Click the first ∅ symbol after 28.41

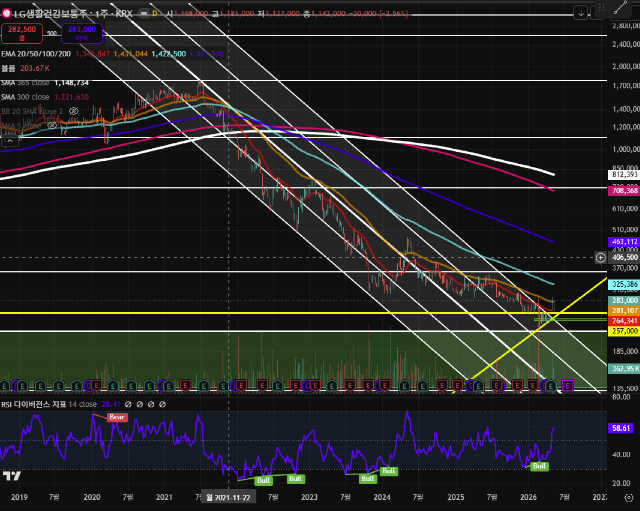click(x=128, y=404)
